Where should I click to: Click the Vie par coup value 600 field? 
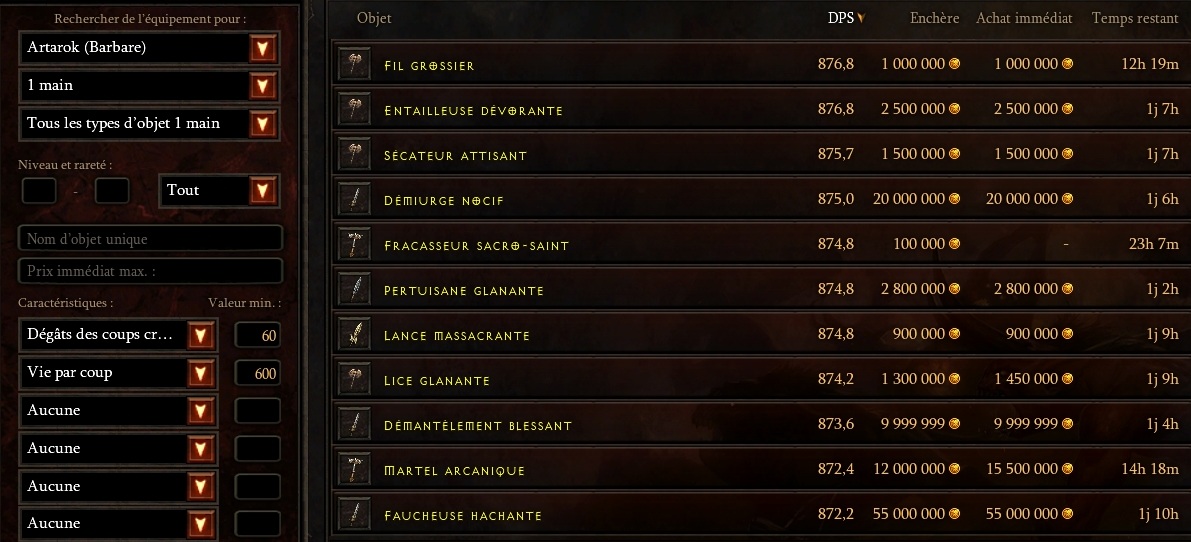coord(257,373)
